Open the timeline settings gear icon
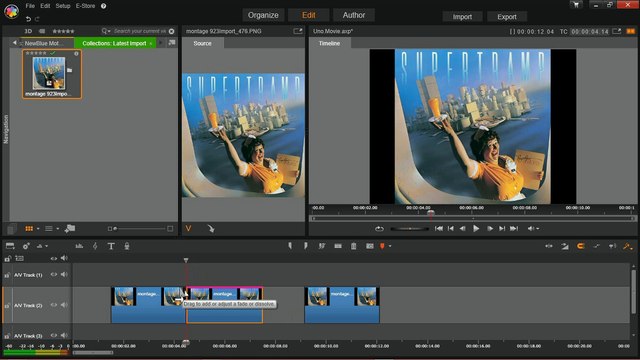Screen dimensions: 640x360 [x=26, y=246]
